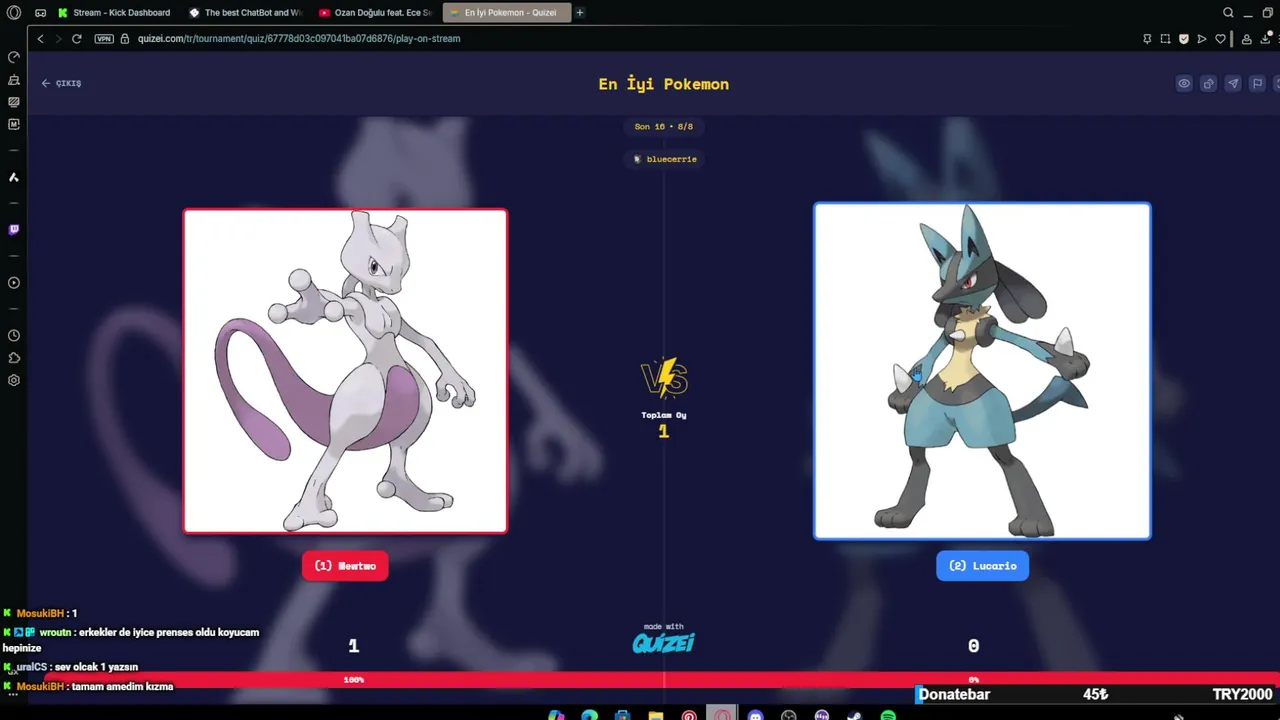Click MosukiBH's "tamam amedim kızma" chat line

tap(89, 687)
